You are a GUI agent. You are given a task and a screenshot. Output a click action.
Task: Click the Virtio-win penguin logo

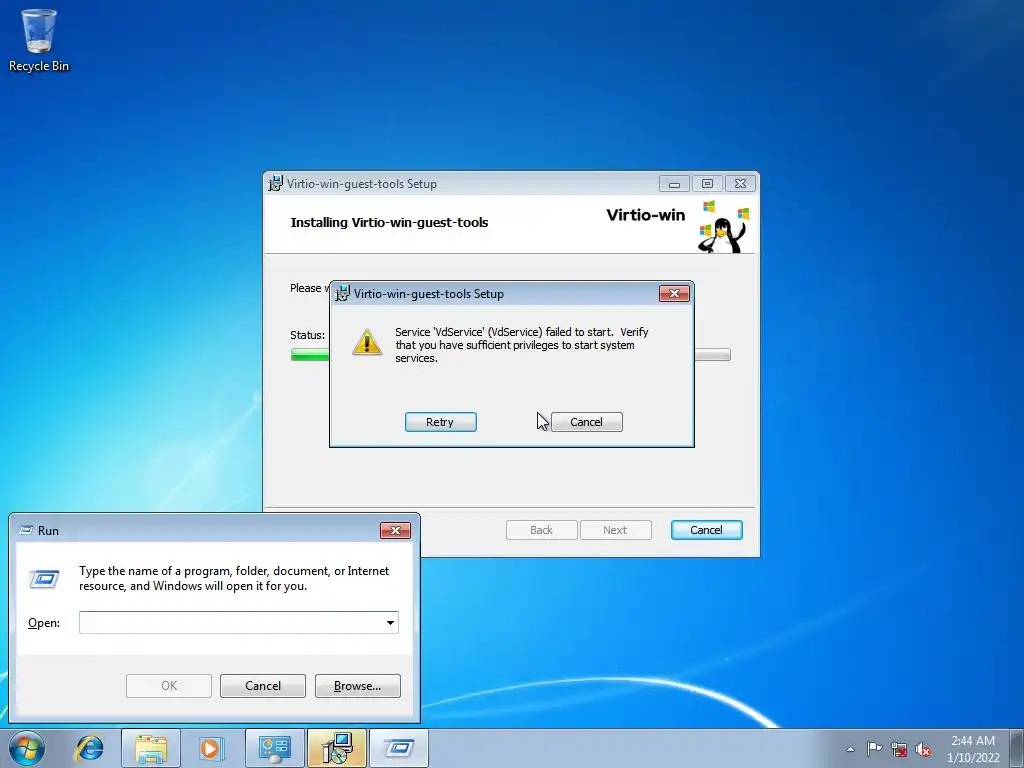pos(724,227)
